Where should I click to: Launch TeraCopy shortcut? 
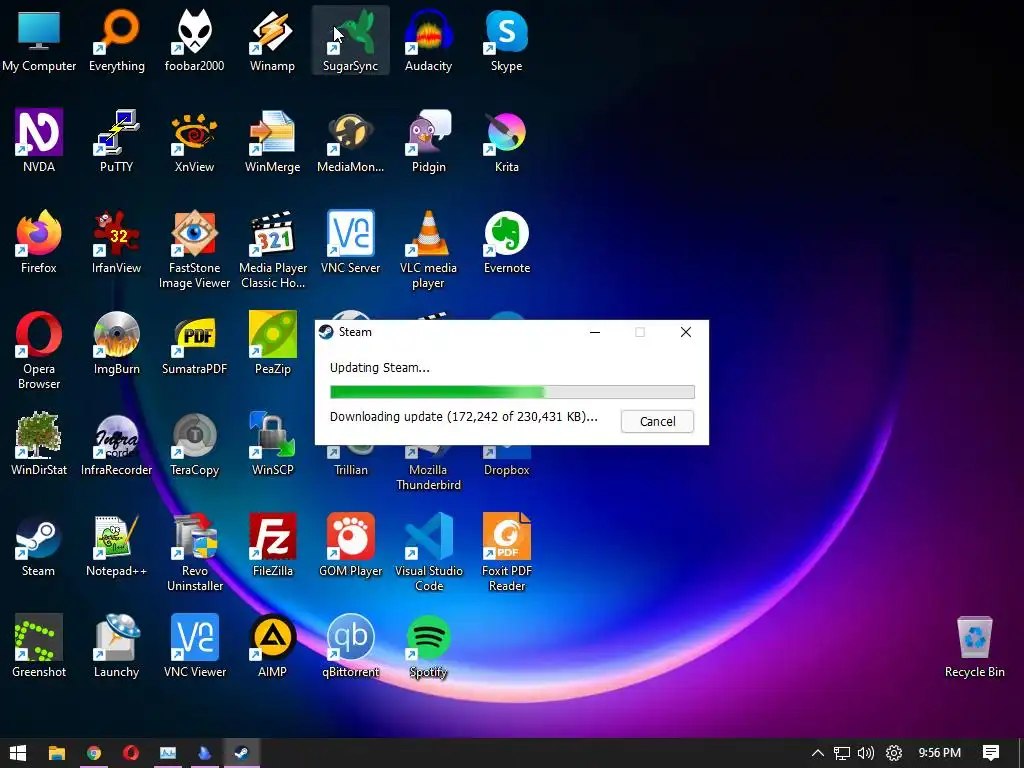tap(195, 444)
